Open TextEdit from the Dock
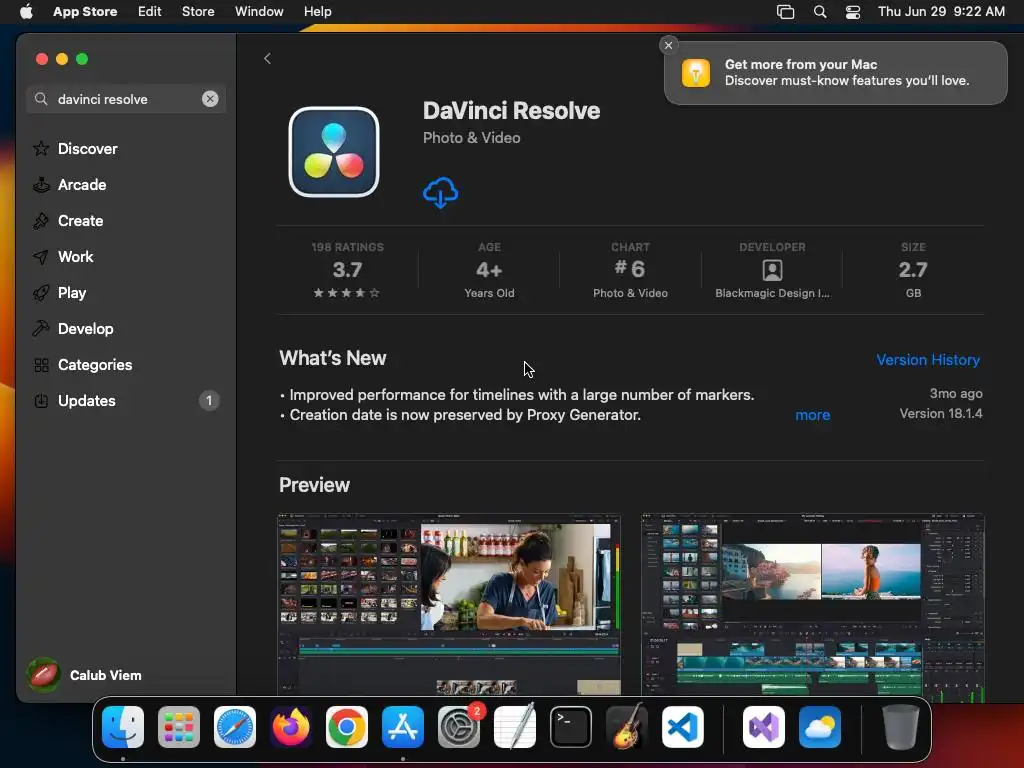This screenshot has height=768, width=1024. pos(515,727)
